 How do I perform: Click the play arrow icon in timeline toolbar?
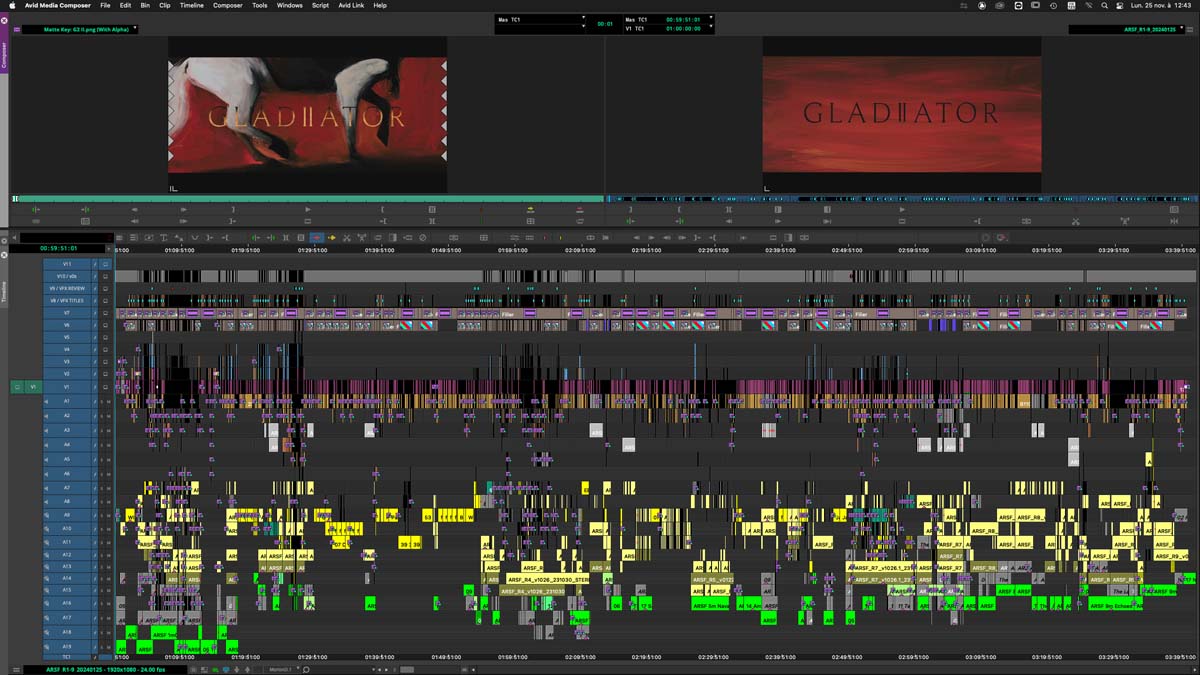(x=651, y=237)
